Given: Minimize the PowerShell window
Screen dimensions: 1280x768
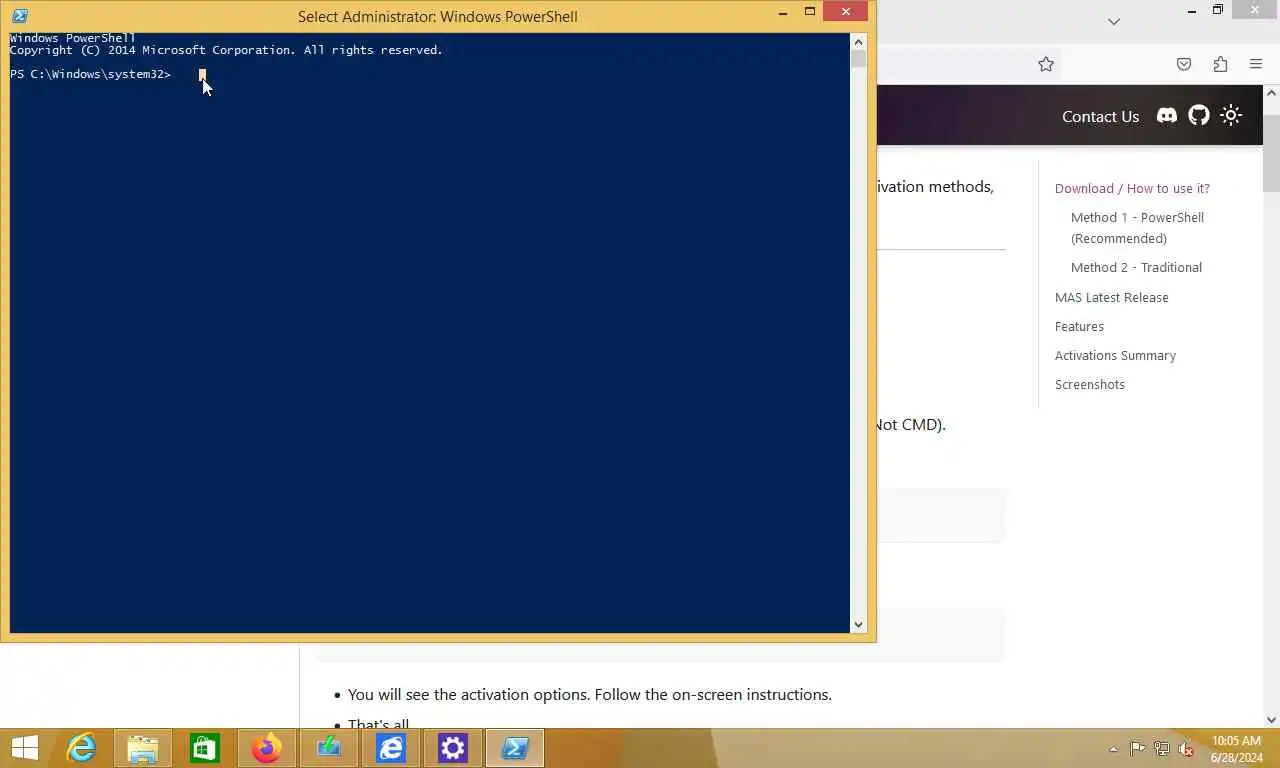Looking at the screenshot, I should point(782,13).
